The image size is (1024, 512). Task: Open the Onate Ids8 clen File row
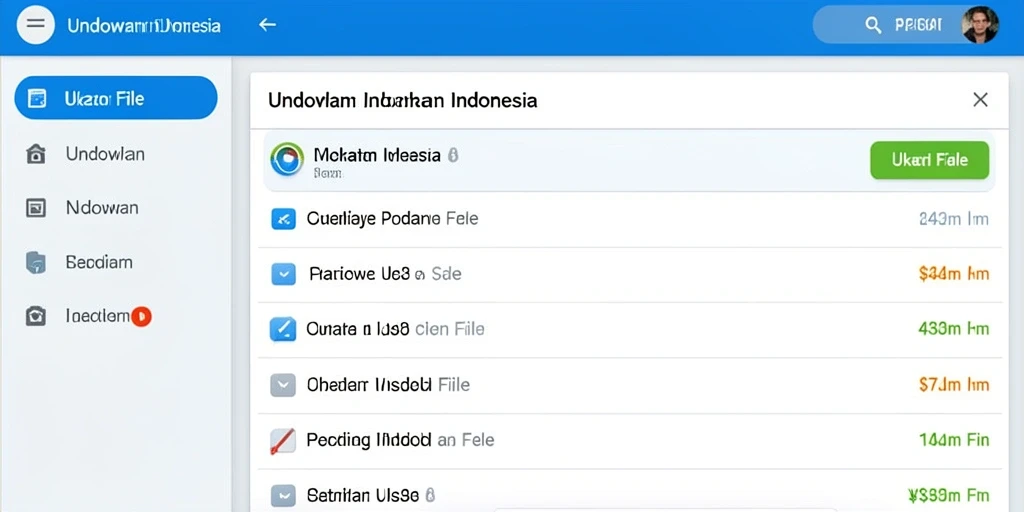[x=630, y=329]
